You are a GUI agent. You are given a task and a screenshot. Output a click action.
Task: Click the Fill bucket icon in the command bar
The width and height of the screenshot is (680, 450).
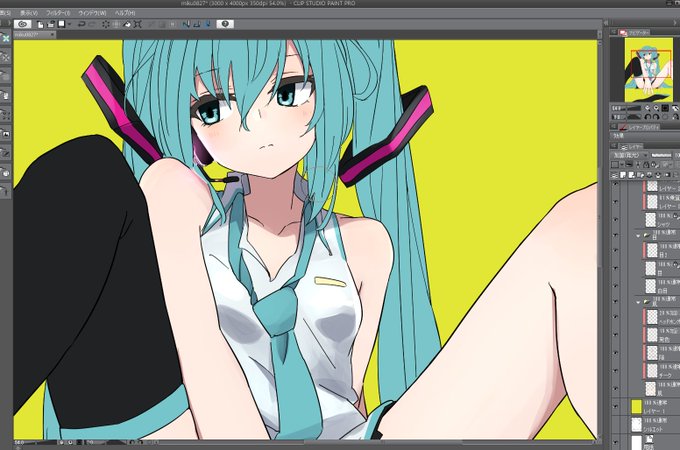tap(127, 24)
